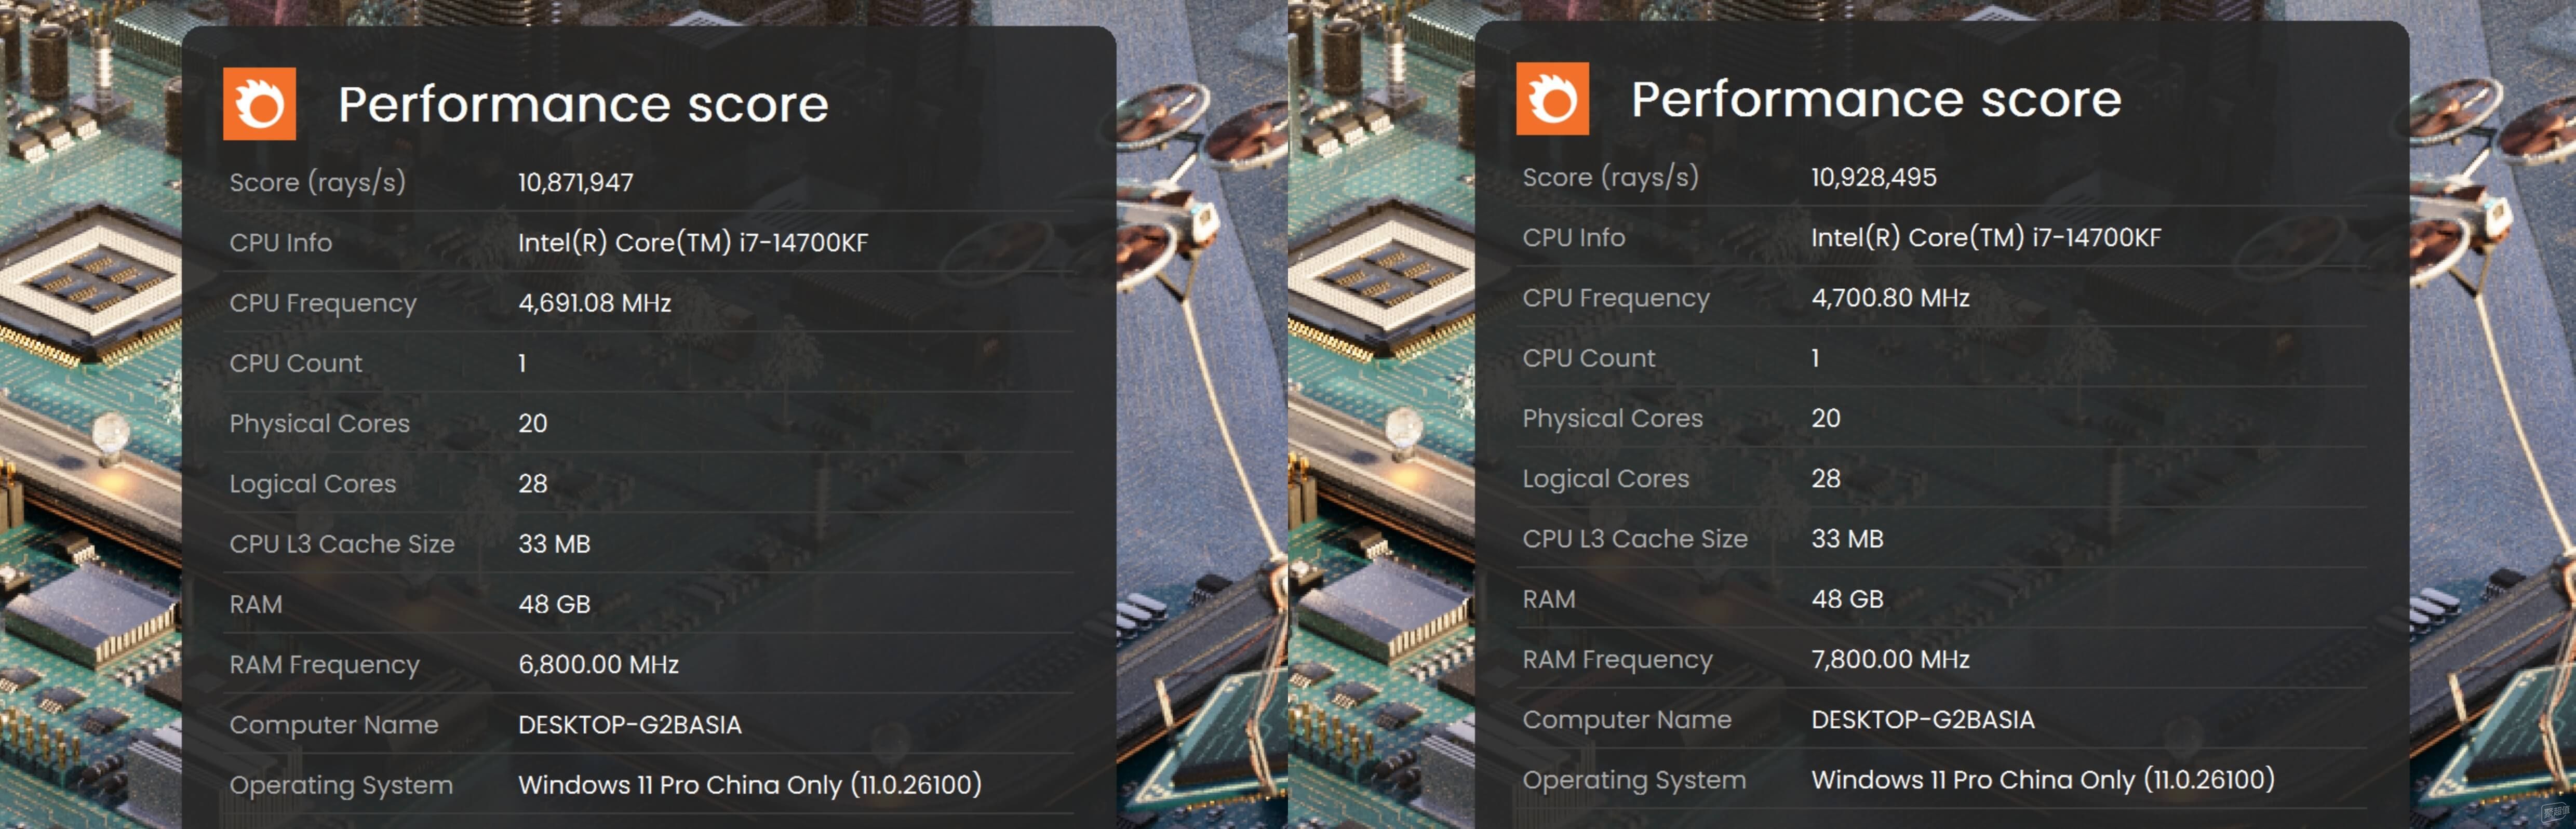Viewport: 2576px width, 829px height.
Task: Click left panel 'Score (rays/s)' label
Action: pos(317,183)
